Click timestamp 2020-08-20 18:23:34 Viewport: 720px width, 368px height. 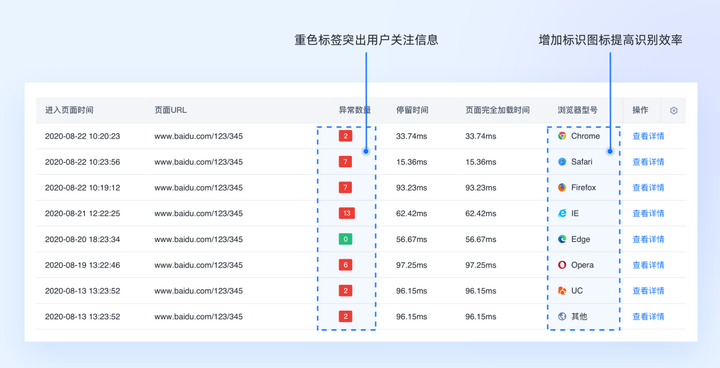pos(83,239)
